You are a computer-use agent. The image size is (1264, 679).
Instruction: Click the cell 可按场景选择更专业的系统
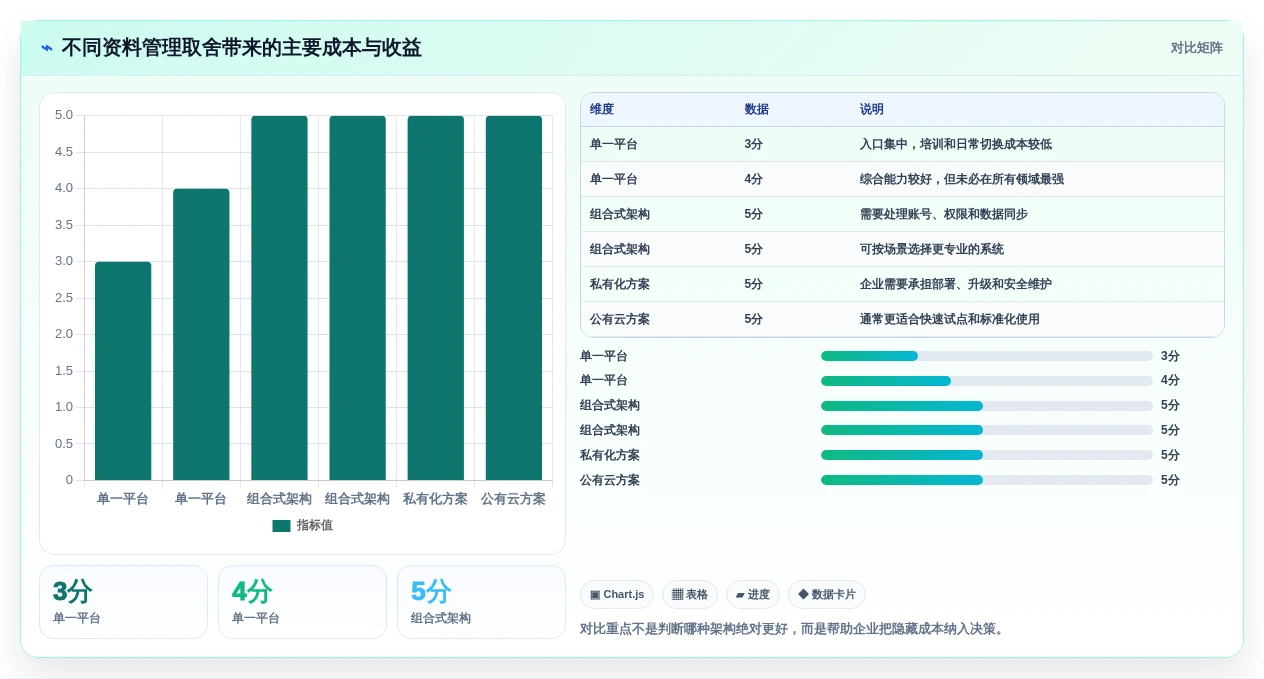point(932,249)
